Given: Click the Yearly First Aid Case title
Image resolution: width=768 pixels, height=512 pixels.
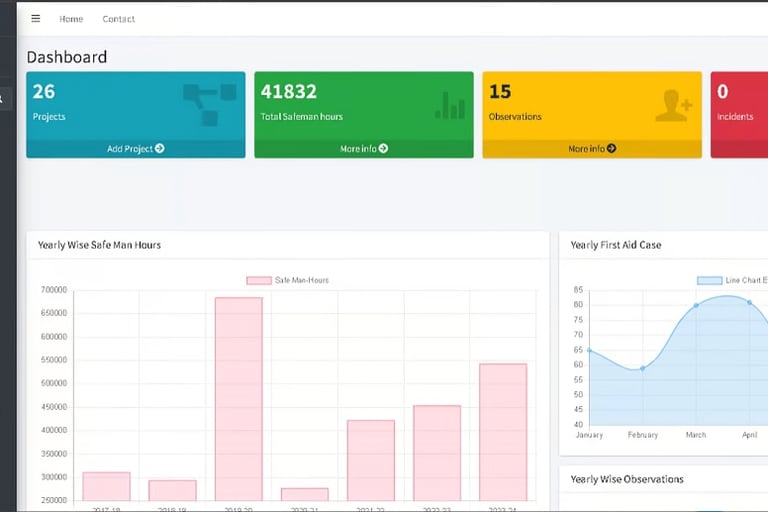Looking at the screenshot, I should coord(616,245).
